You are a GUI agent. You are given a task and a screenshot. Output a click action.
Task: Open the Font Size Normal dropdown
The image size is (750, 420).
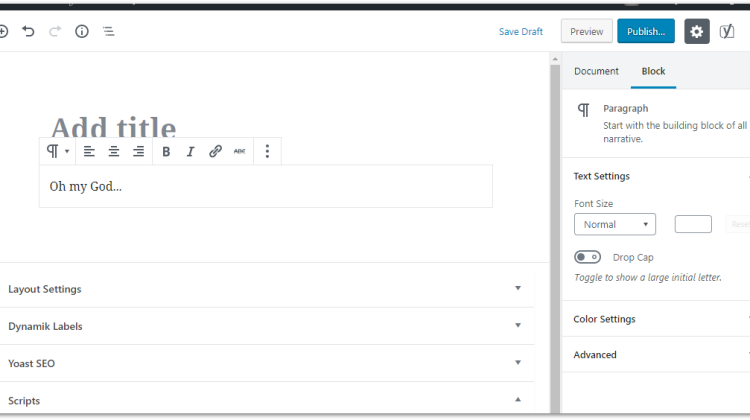pyautogui.click(x=615, y=224)
